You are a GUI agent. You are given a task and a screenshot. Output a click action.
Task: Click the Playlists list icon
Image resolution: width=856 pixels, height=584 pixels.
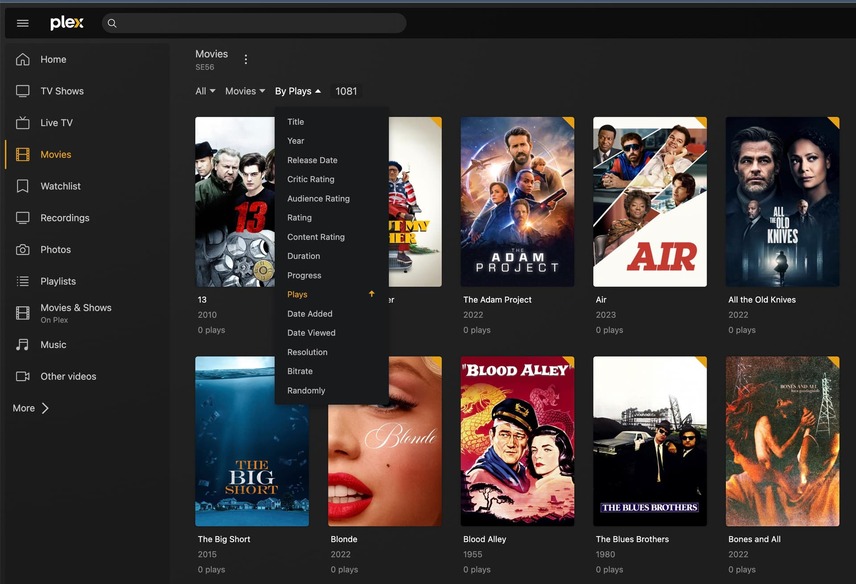click(x=22, y=281)
